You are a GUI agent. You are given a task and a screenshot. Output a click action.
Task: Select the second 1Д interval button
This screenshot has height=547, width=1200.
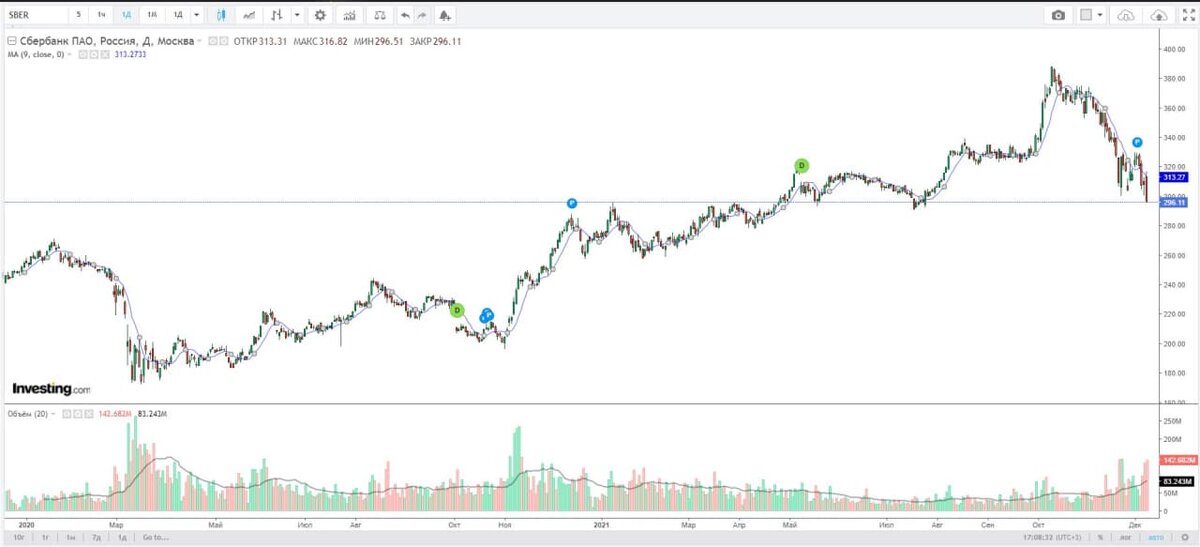coord(178,15)
